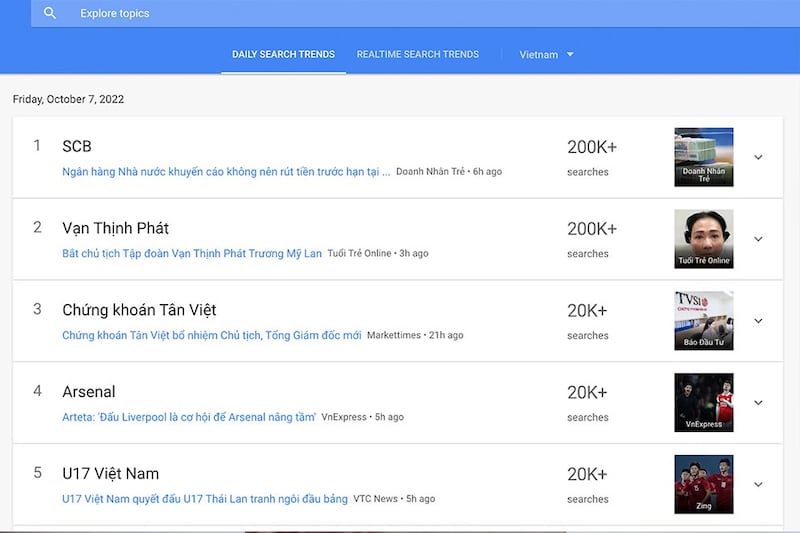Open U17 Việt Nam quyết đấu article link
The height and width of the screenshot is (533, 800).
[205, 499]
